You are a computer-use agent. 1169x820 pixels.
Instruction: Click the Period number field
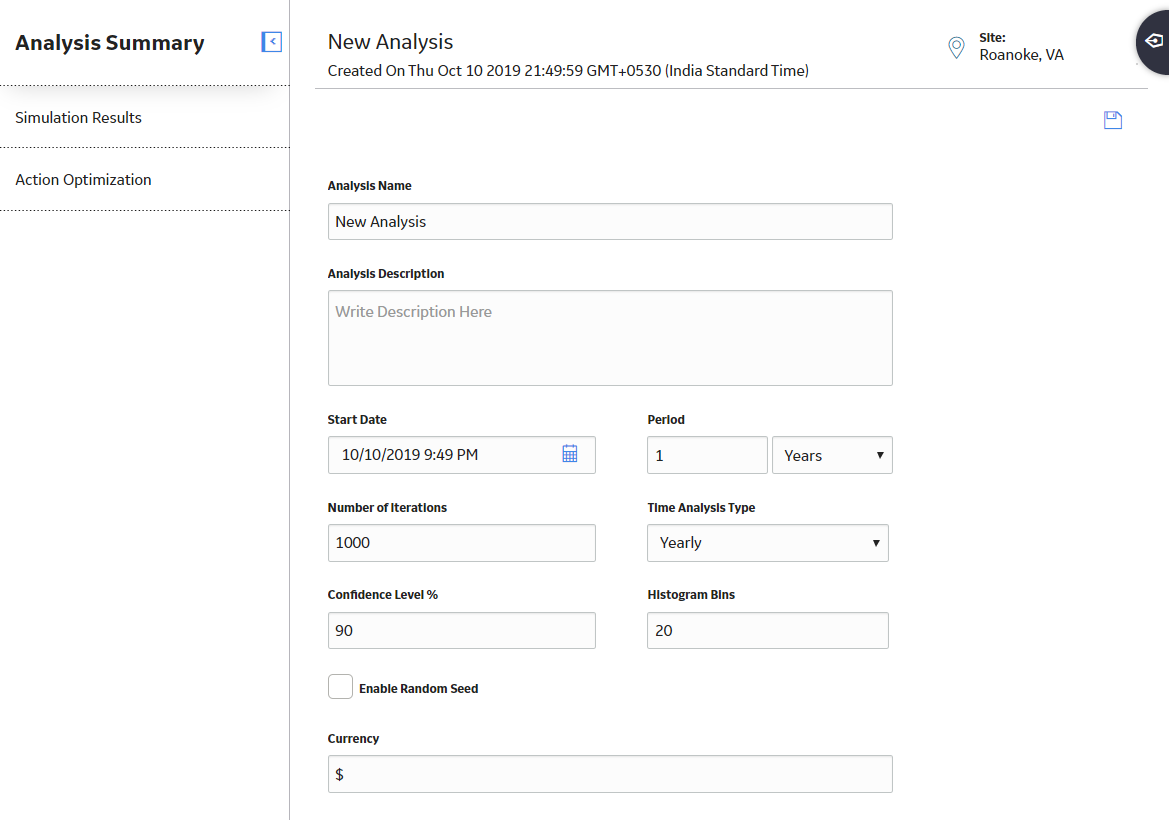pyautogui.click(x=707, y=455)
